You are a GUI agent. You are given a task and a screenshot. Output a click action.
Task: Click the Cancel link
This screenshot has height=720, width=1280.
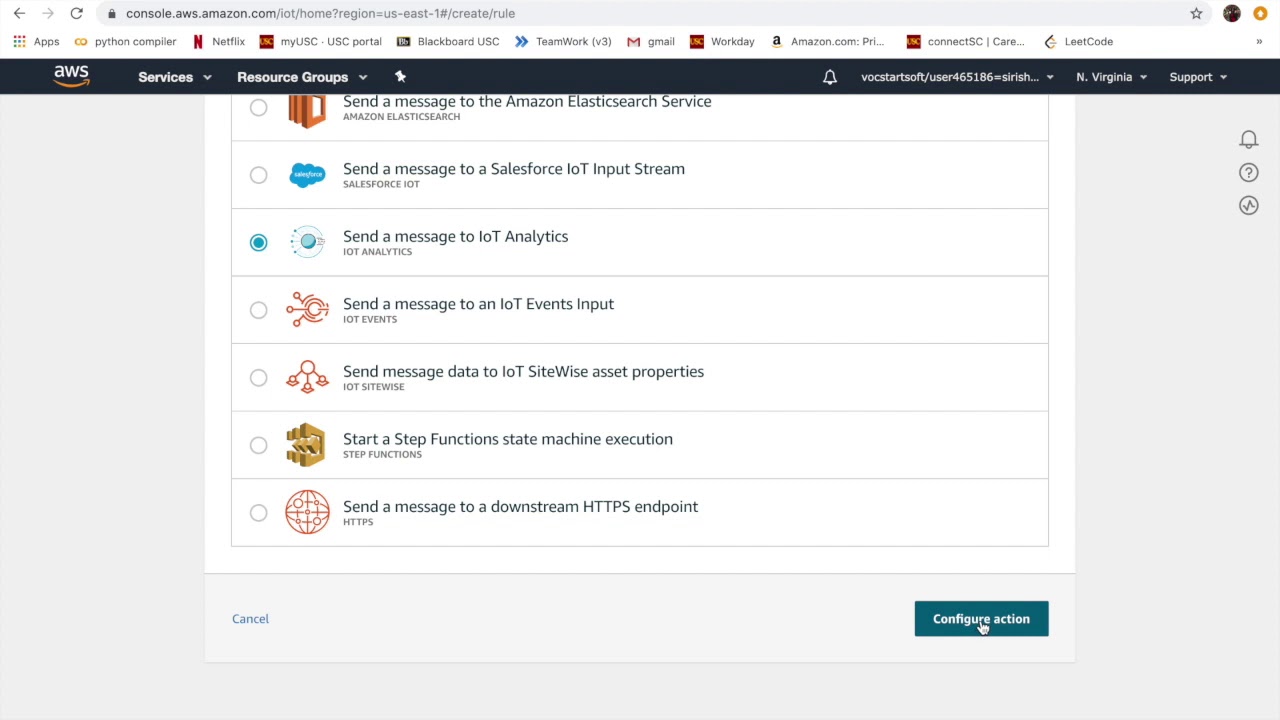[x=250, y=619]
